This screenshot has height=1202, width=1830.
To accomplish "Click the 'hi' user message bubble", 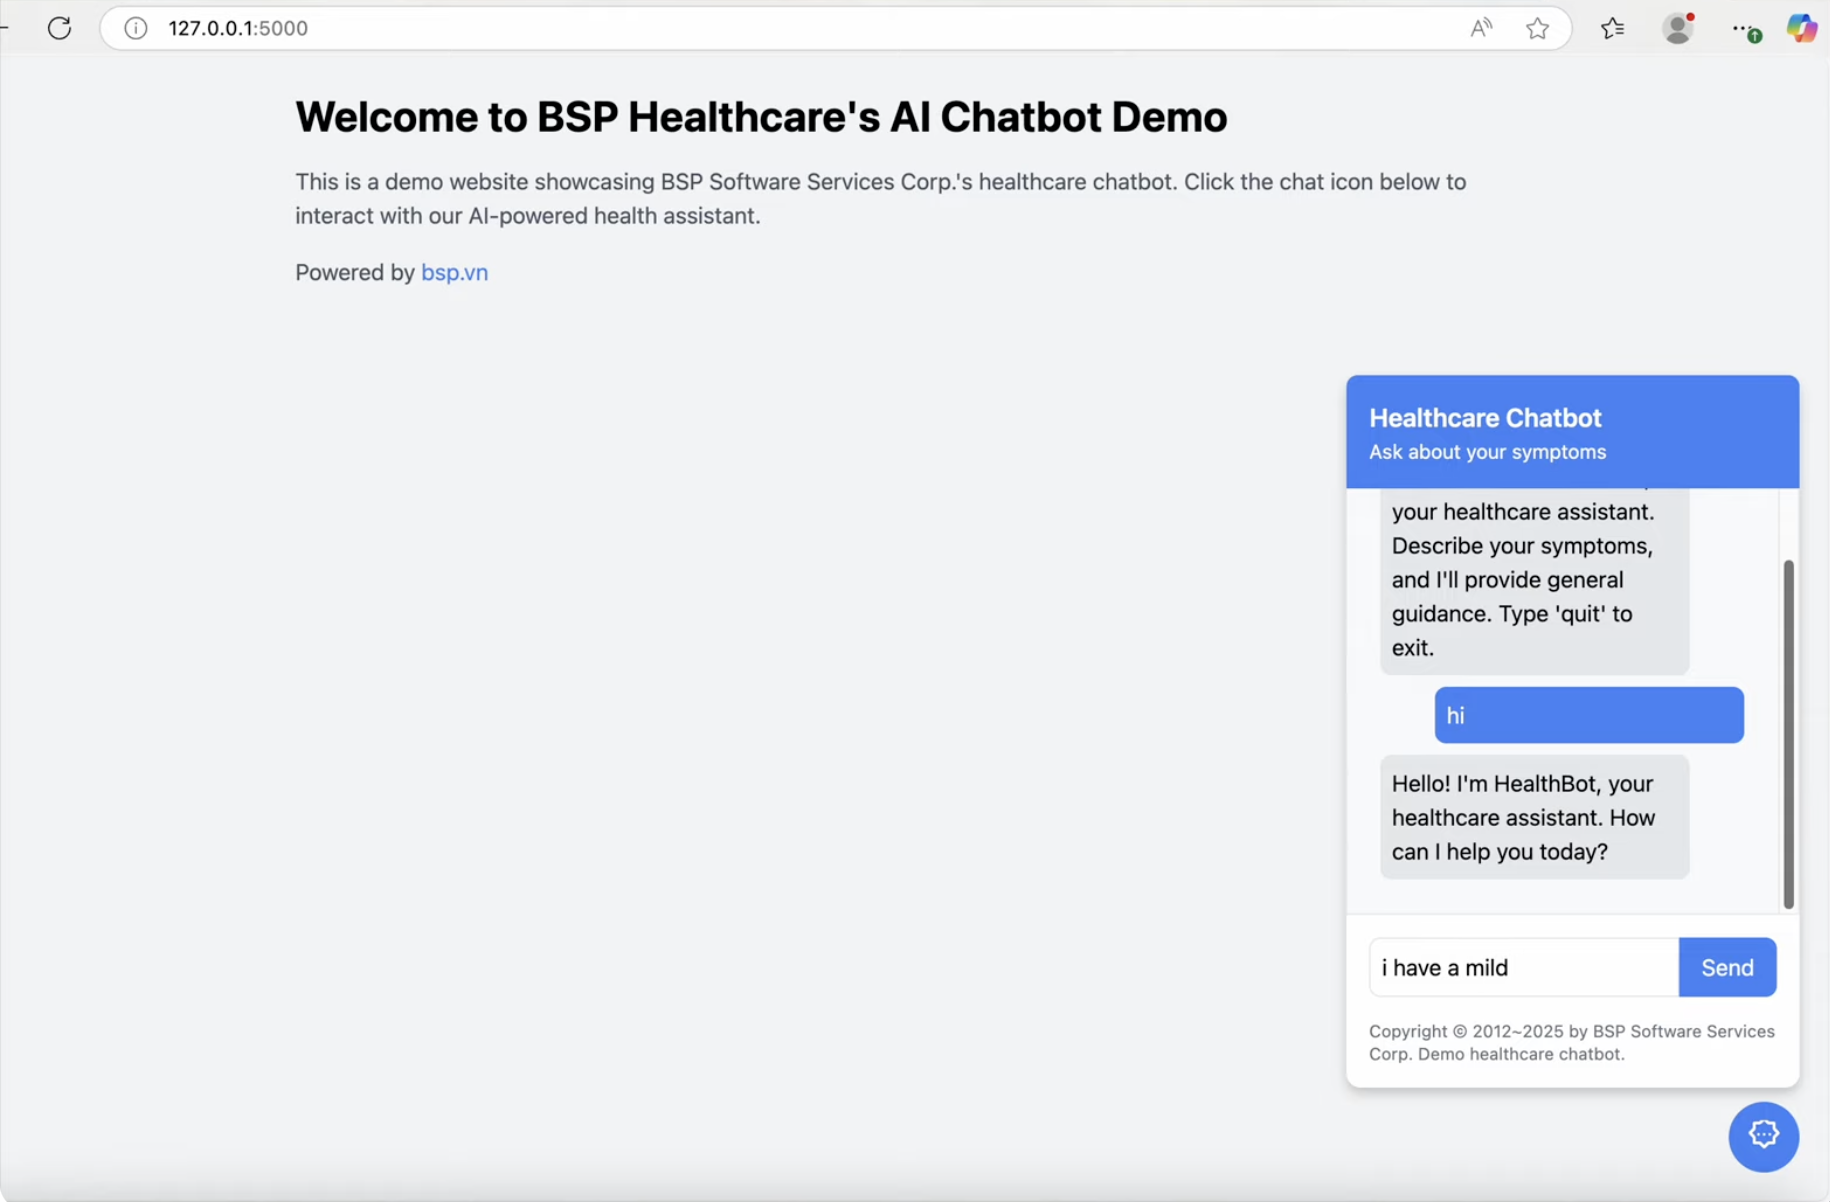I will (x=1589, y=715).
